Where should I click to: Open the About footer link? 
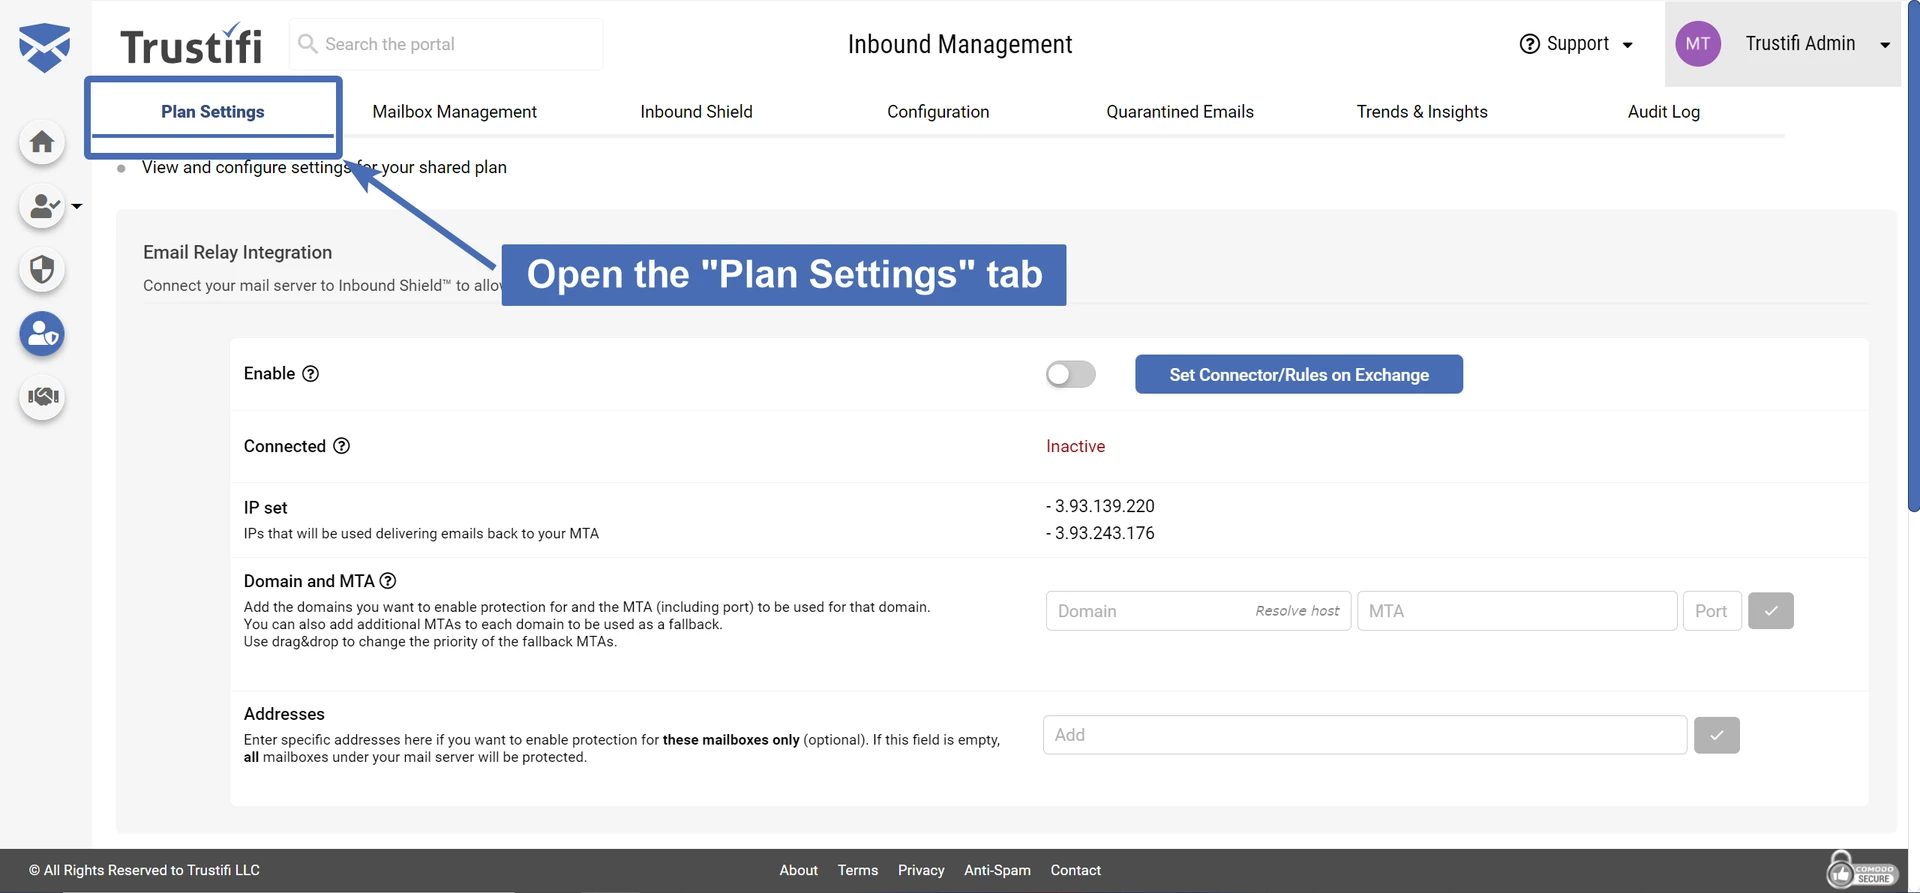click(799, 870)
